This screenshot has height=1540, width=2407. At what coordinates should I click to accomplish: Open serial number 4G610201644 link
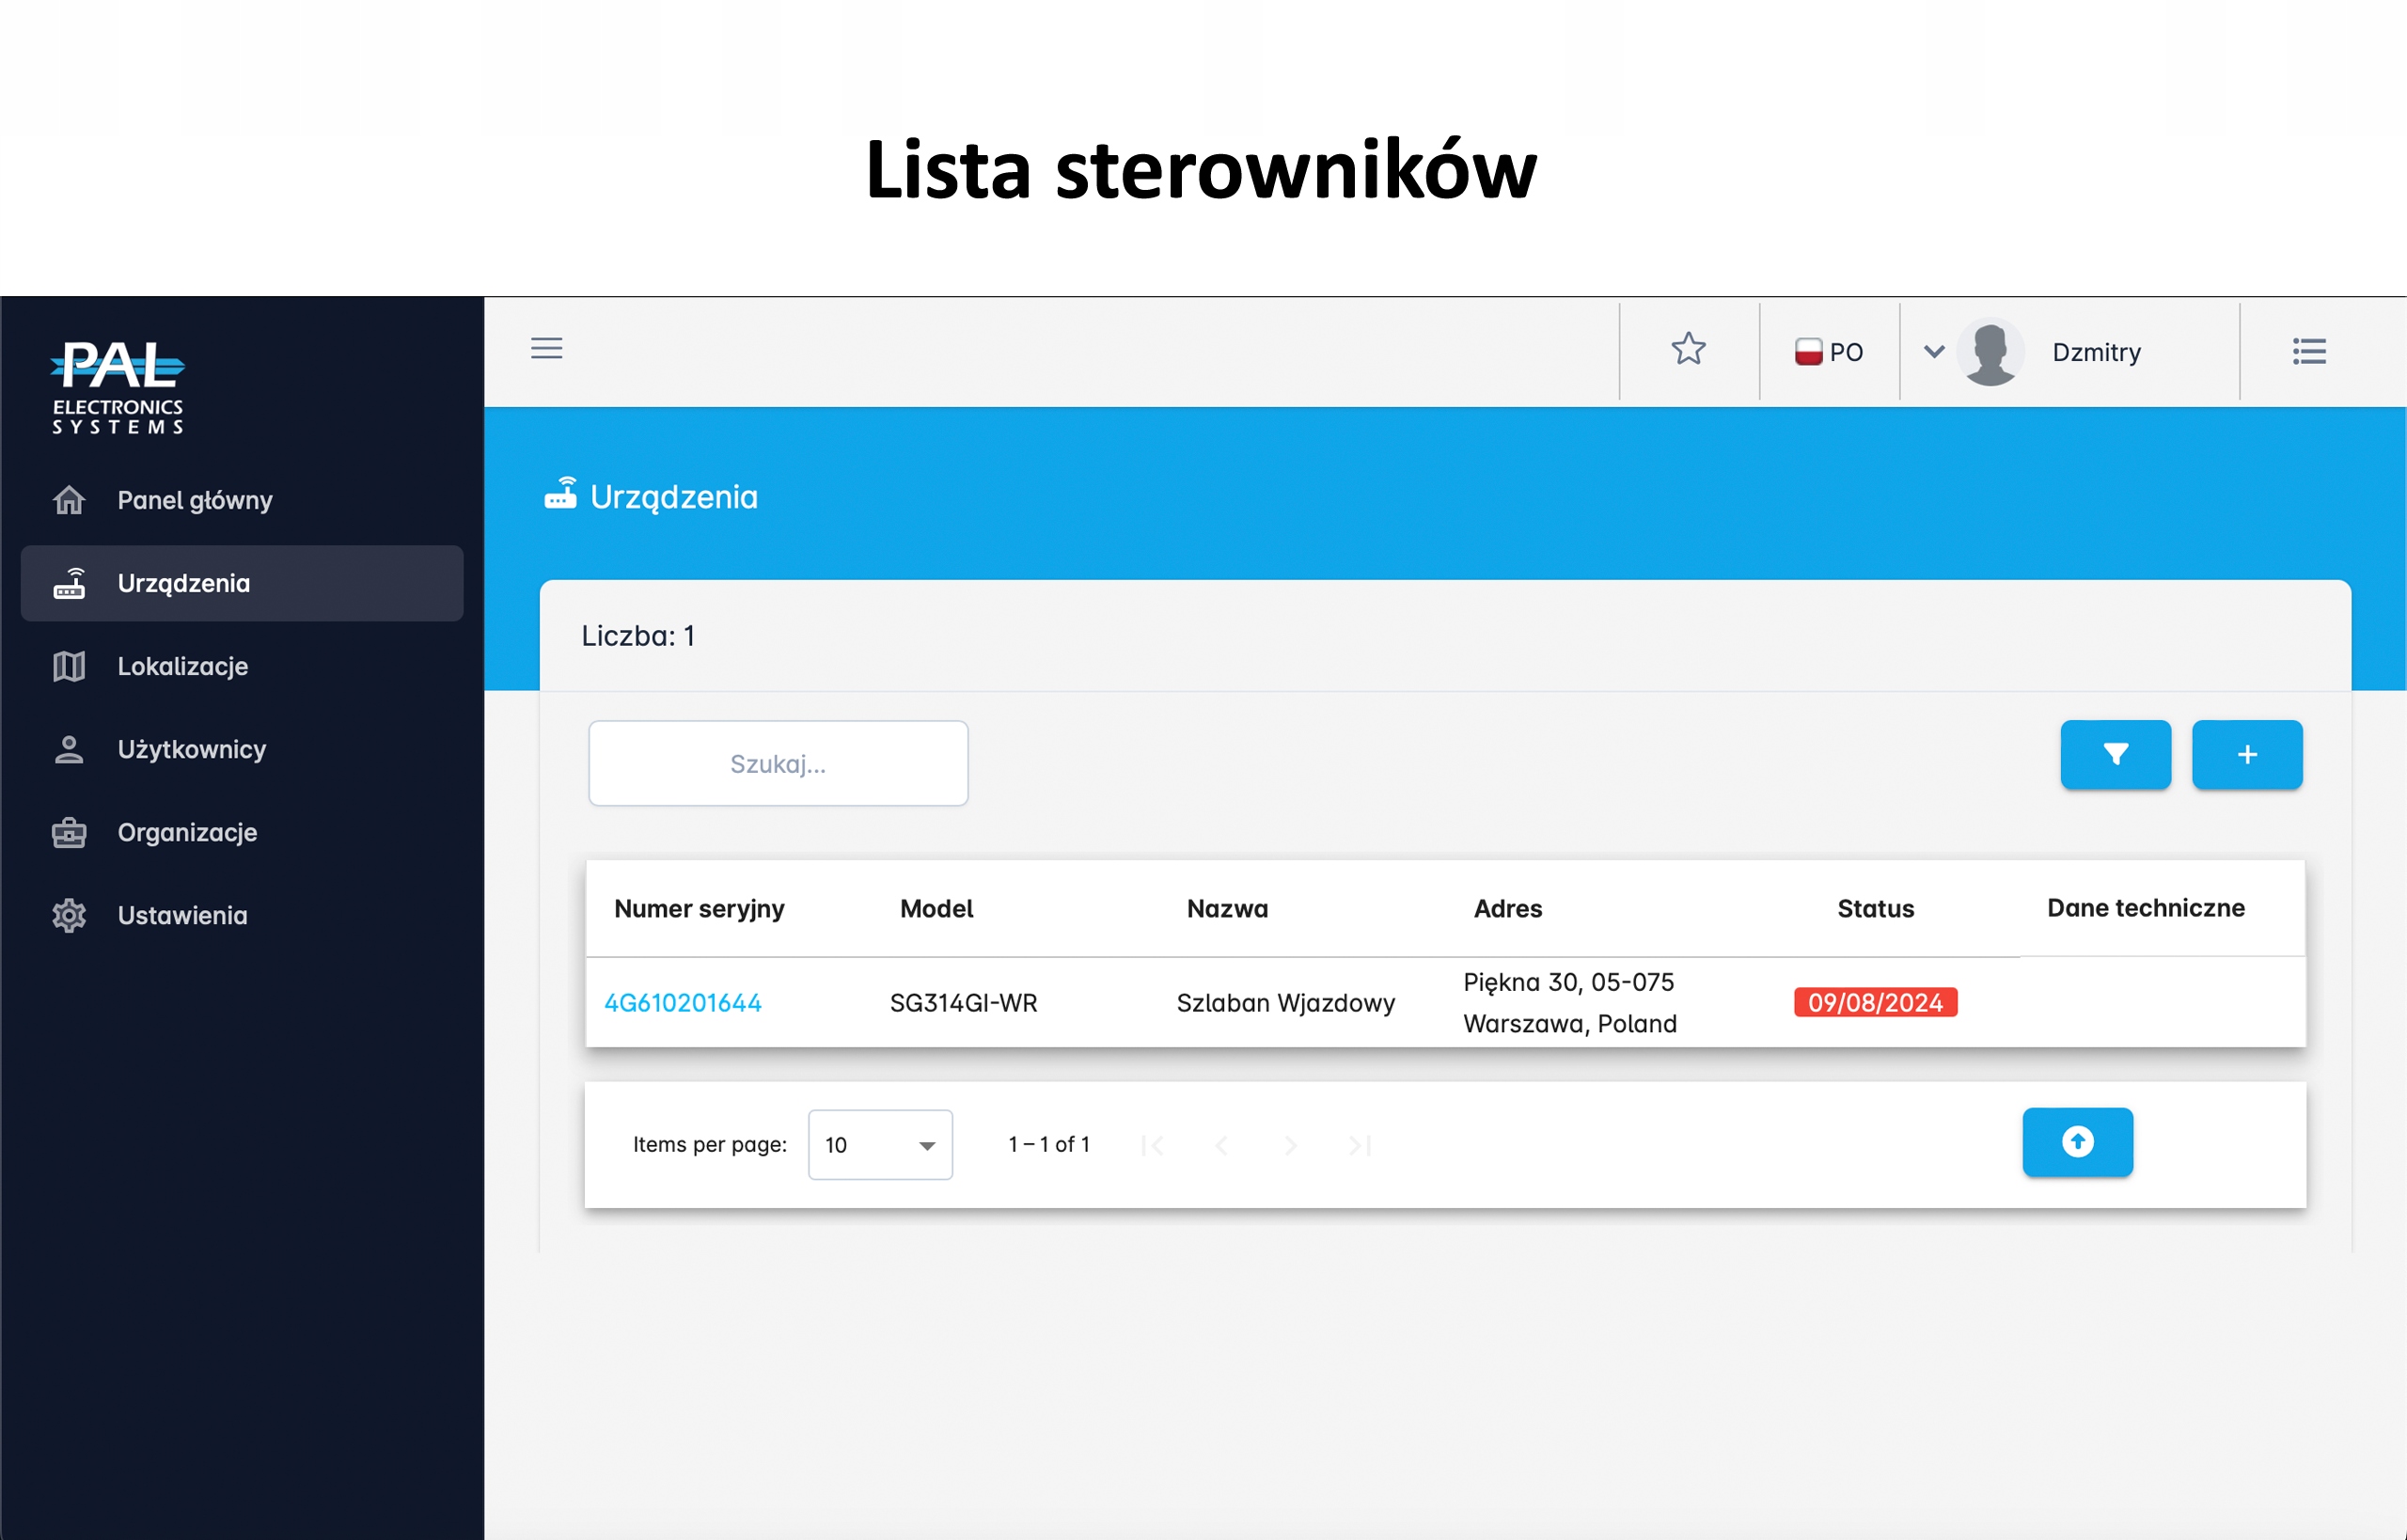[682, 1003]
